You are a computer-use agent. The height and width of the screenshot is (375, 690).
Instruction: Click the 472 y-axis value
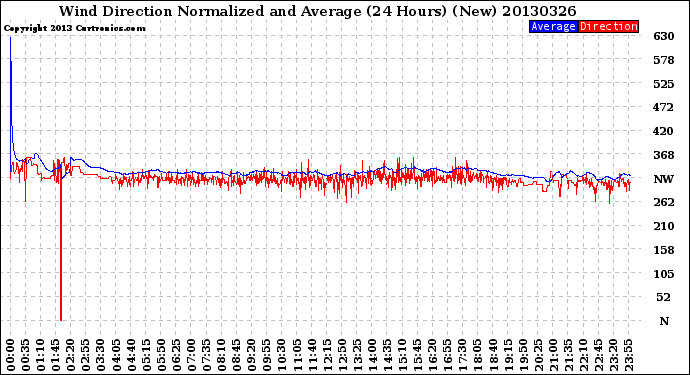pyautogui.click(x=664, y=107)
